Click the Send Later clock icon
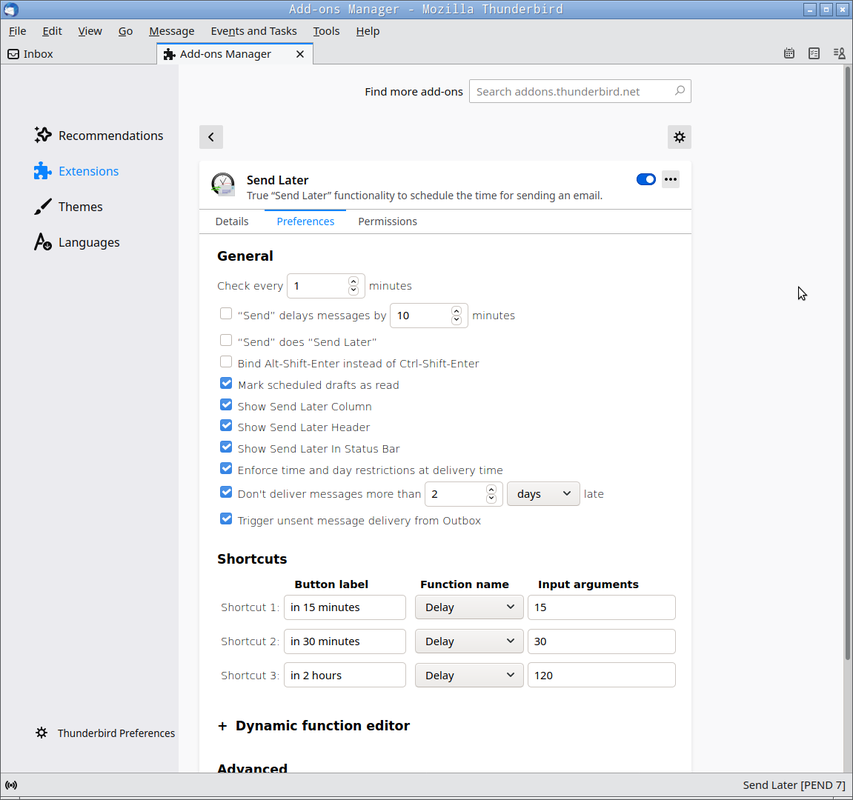 [223, 185]
